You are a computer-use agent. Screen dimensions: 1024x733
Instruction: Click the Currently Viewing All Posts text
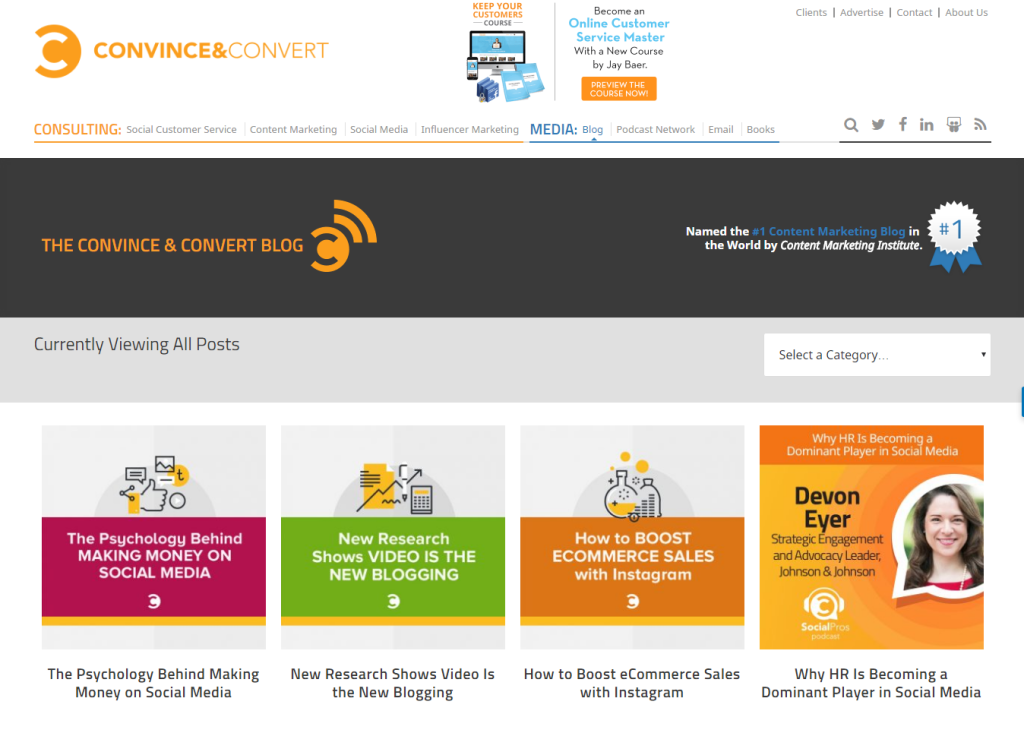136,344
